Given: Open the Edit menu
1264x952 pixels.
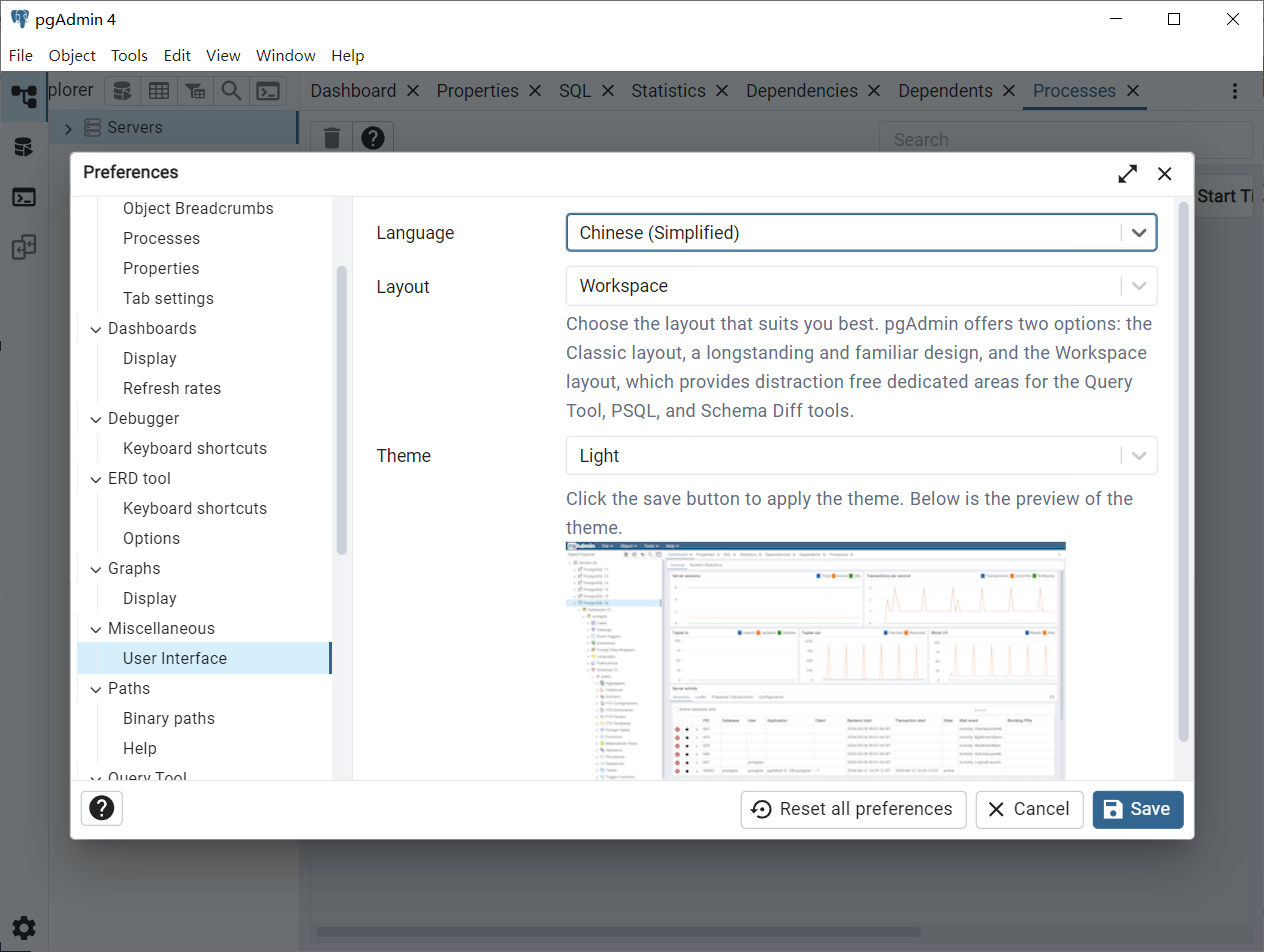Looking at the screenshot, I should 177,56.
